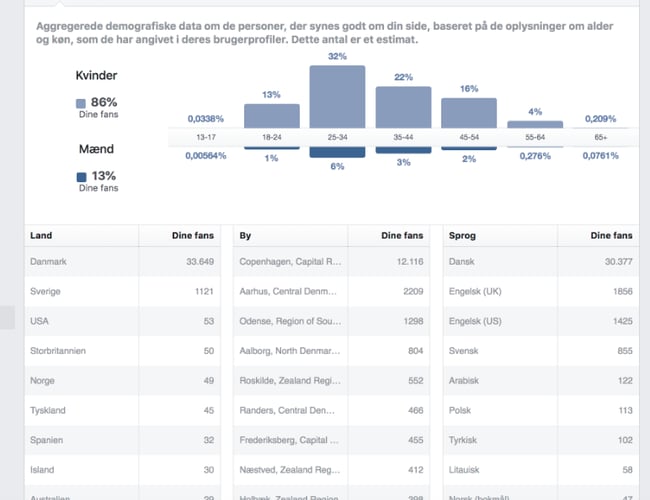
Task: Click the By column header
Action: [245, 236]
